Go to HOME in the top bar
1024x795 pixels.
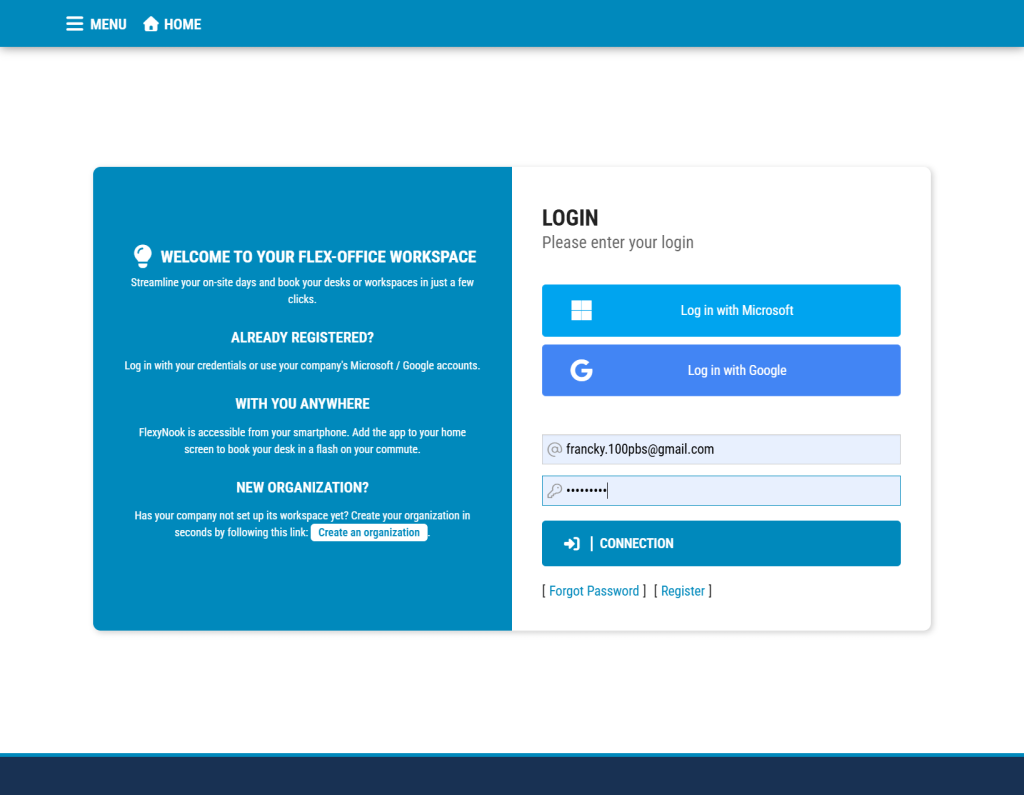click(x=182, y=24)
